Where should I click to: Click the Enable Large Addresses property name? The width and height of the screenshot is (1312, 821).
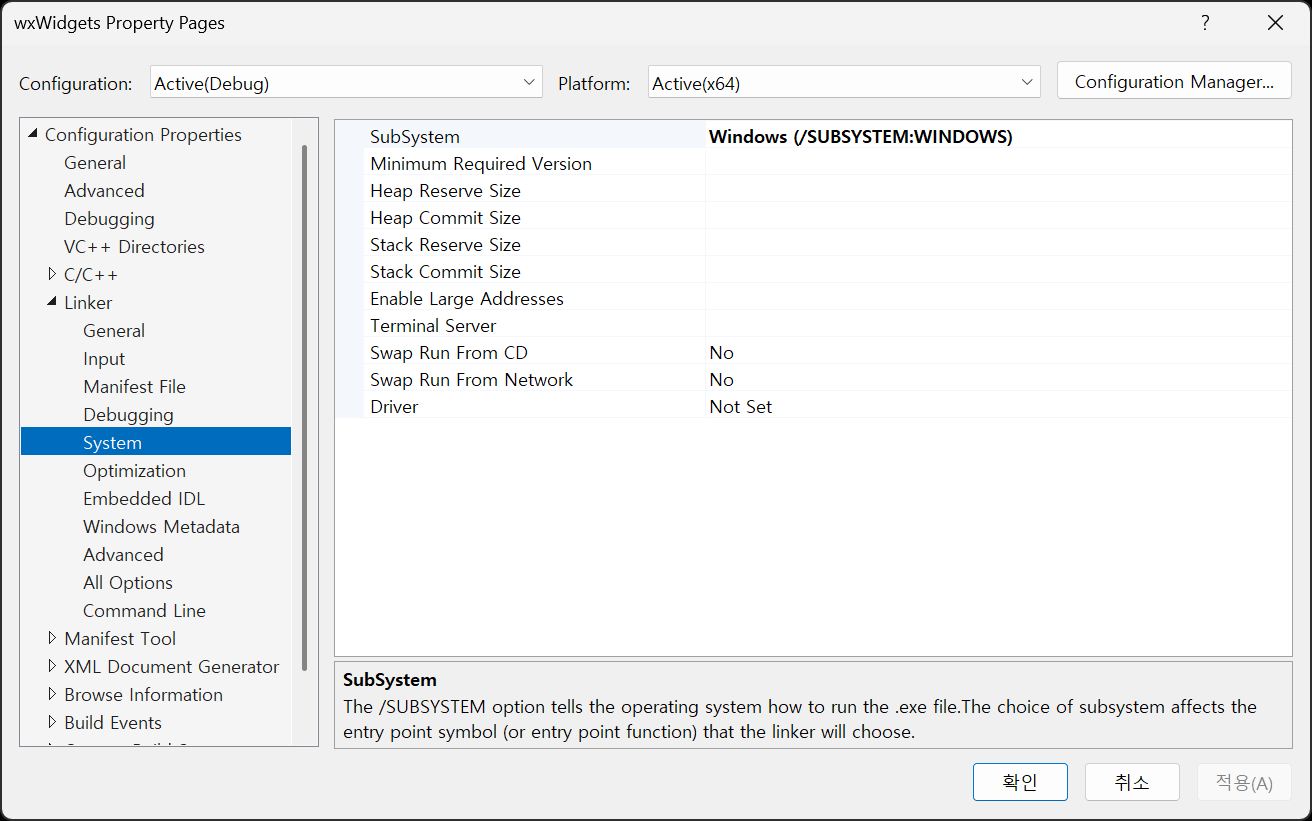467,299
